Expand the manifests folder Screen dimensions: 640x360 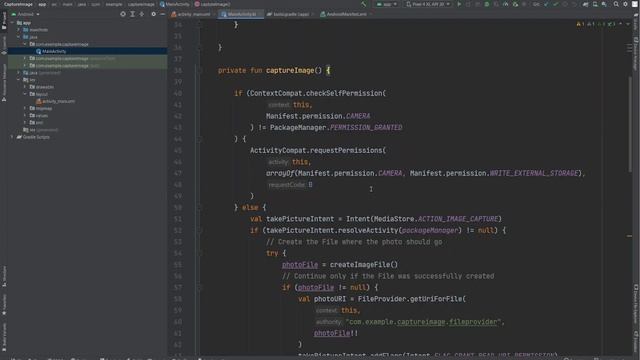click(19, 30)
